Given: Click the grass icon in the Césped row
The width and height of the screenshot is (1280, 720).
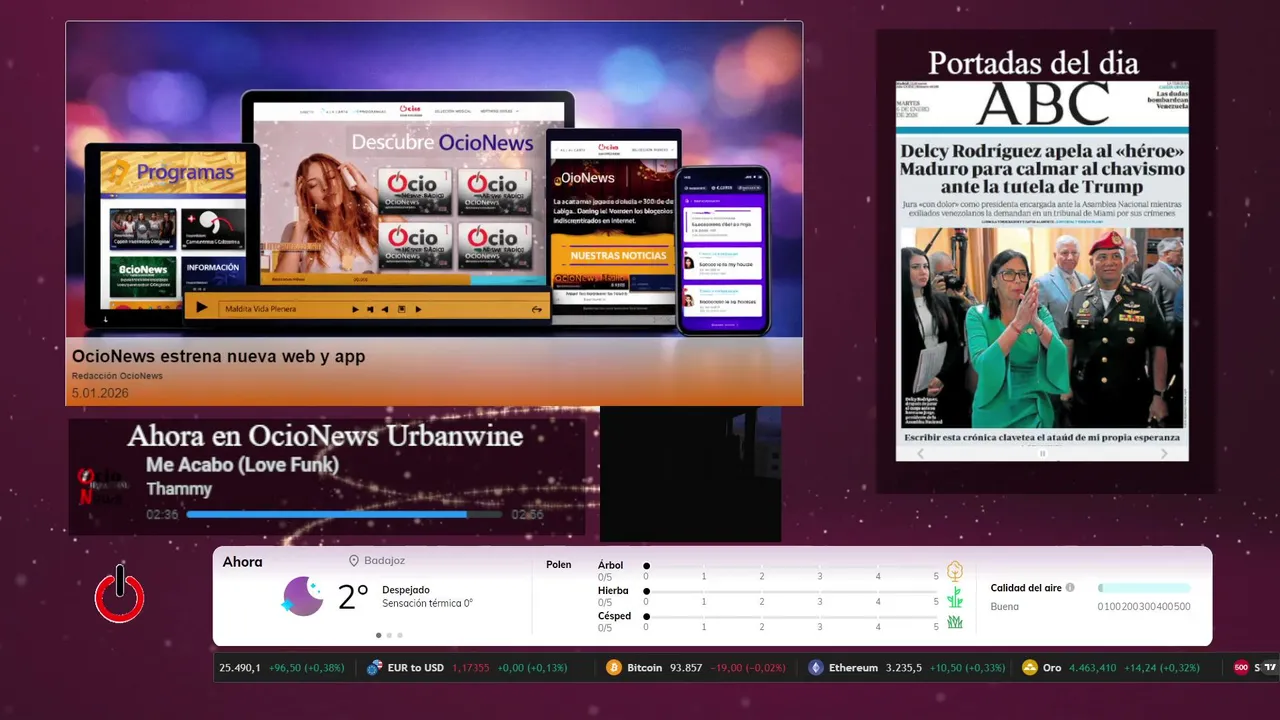Looking at the screenshot, I should (955, 622).
